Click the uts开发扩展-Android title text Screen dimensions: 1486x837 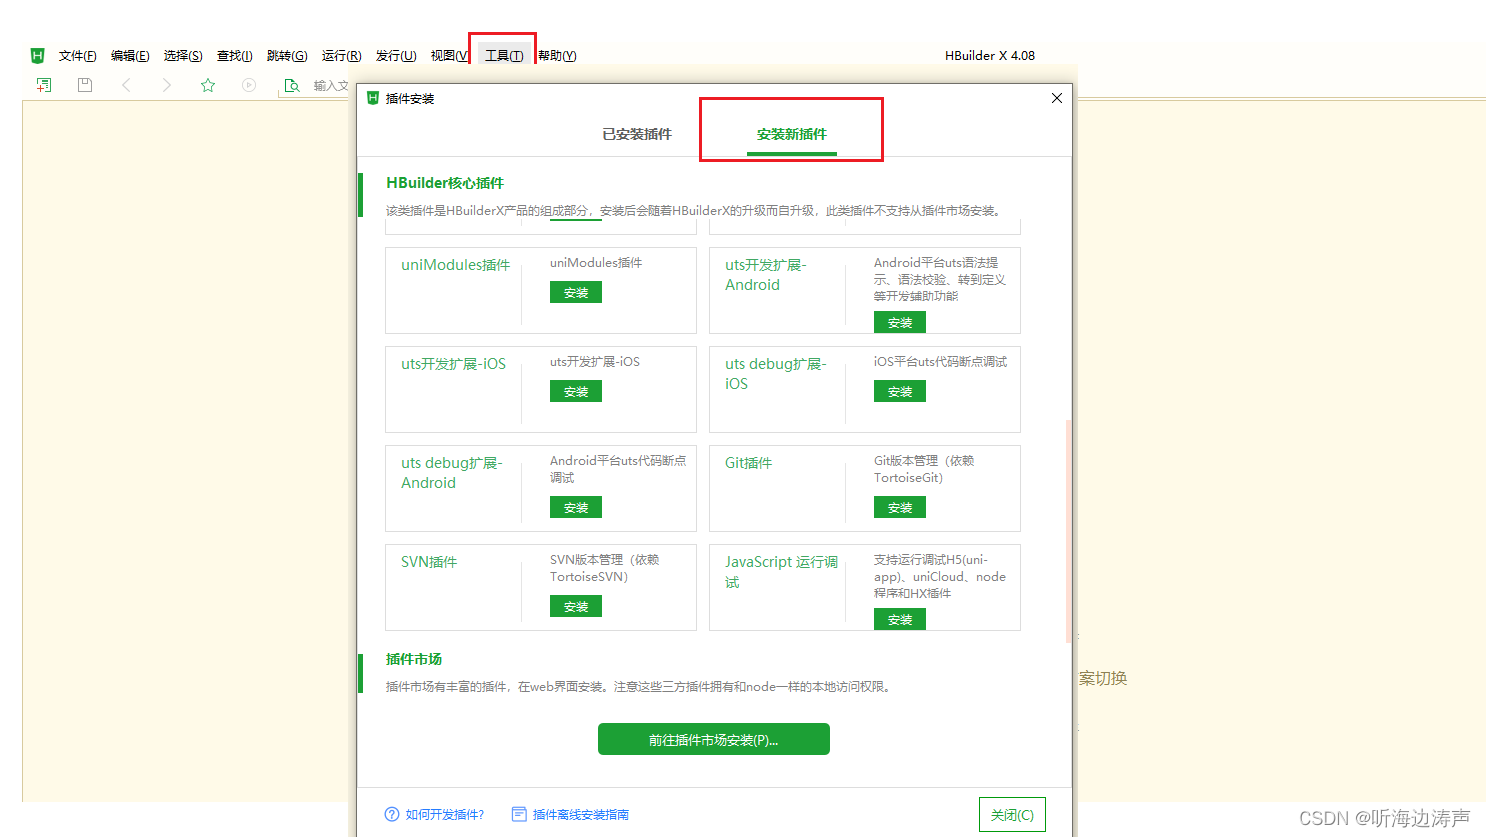pos(766,275)
